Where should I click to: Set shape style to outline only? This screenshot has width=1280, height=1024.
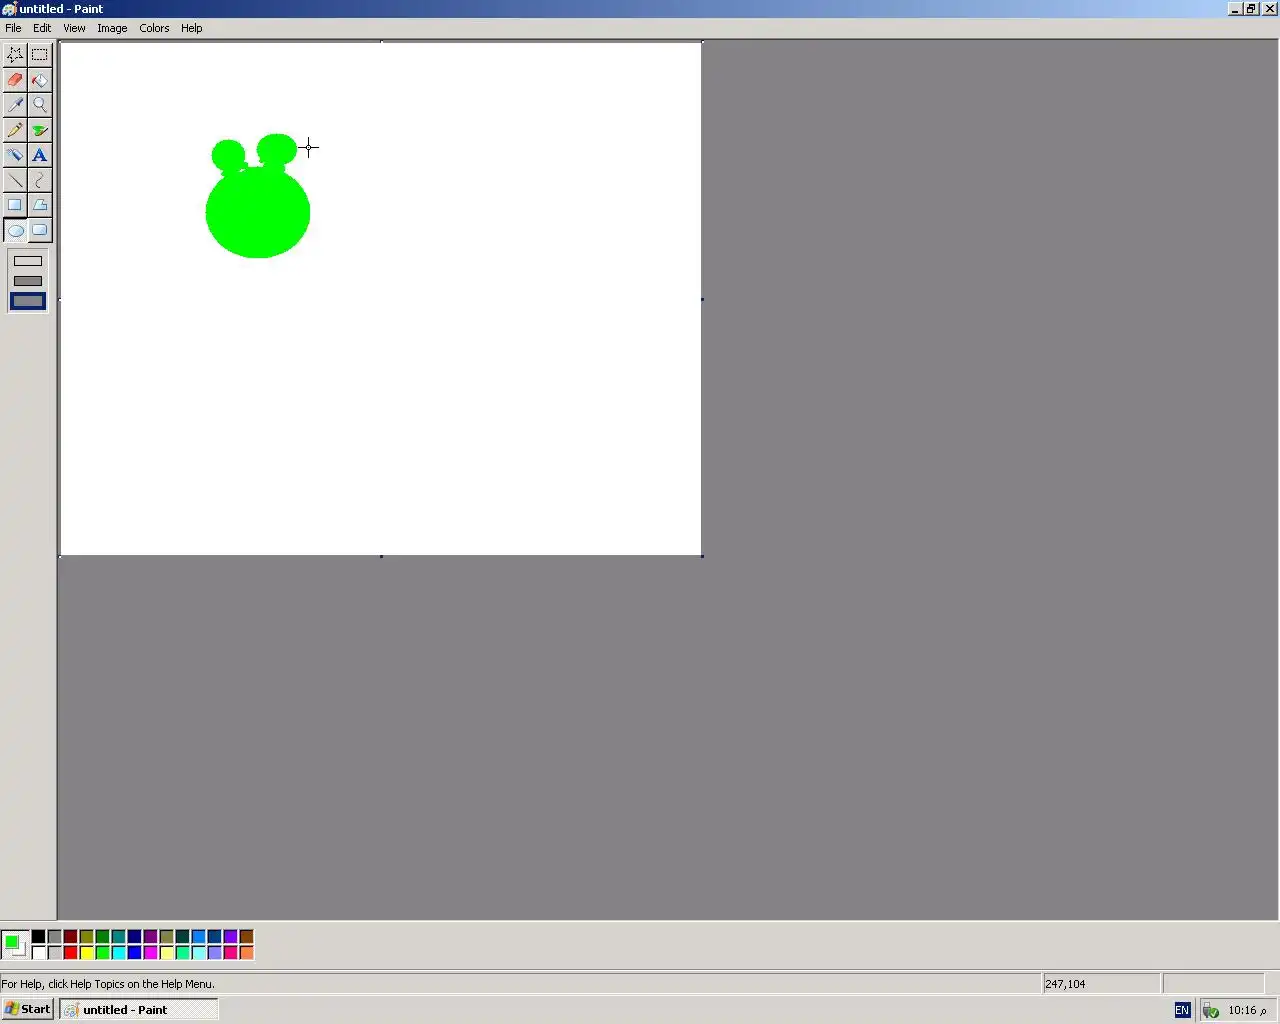coord(28,261)
